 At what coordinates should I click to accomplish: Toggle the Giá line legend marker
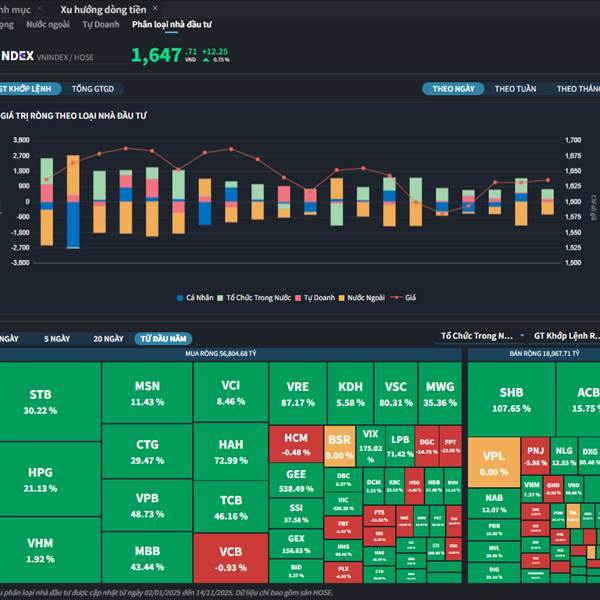pos(397,297)
